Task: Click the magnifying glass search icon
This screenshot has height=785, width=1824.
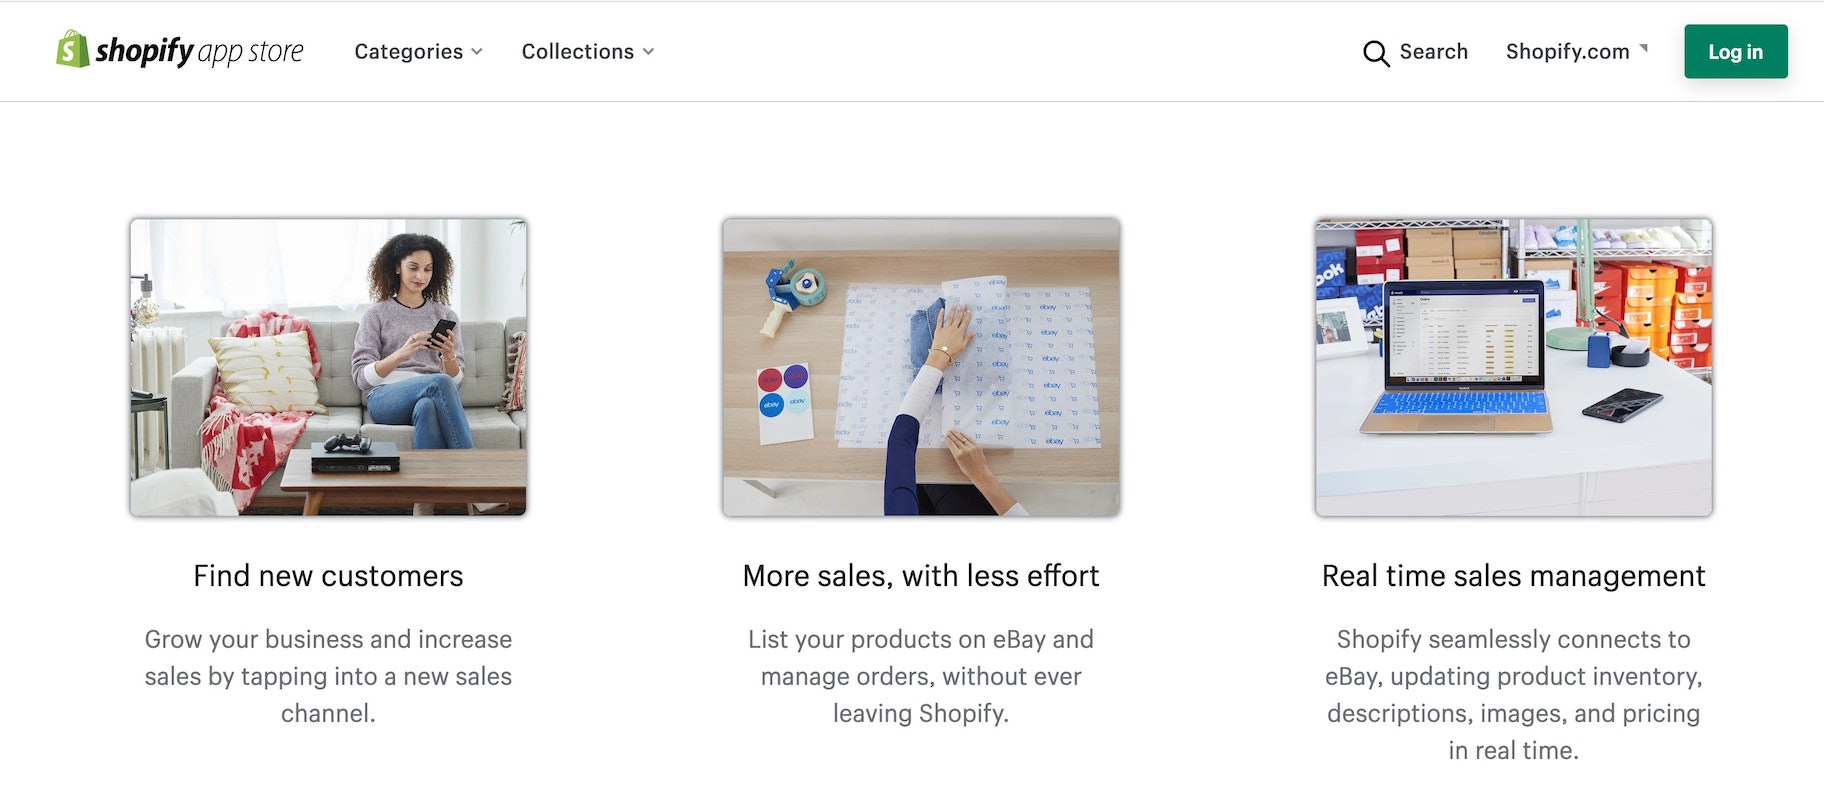Action: [x=1376, y=53]
